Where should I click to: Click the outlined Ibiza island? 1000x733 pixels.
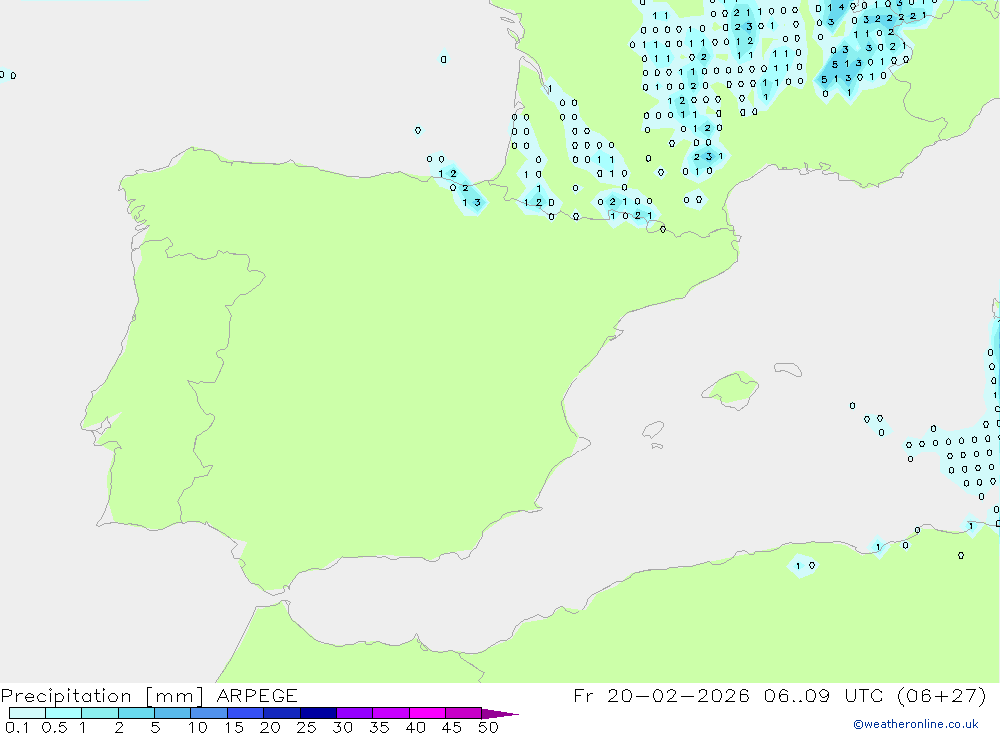click(x=653, y=430)
